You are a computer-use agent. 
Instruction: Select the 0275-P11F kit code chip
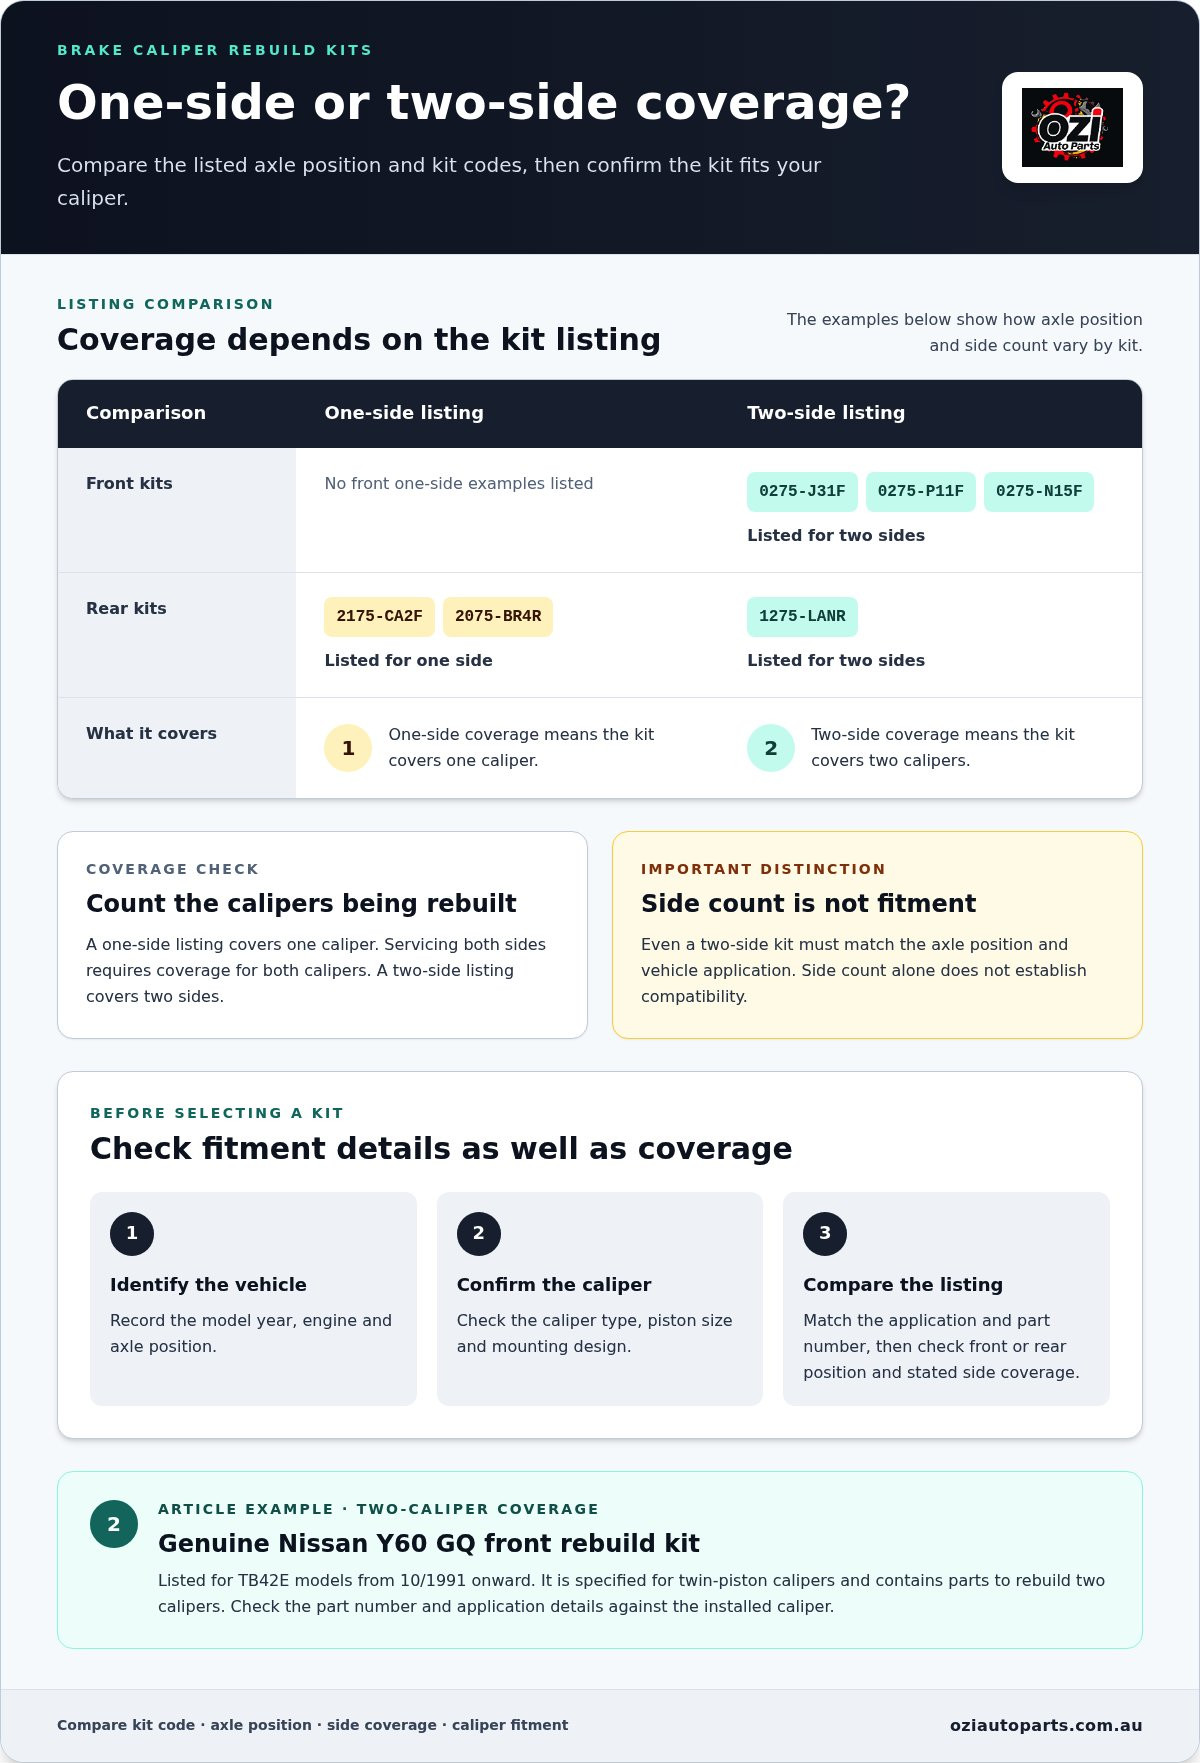pyautogui.click(x=921, y=491)
